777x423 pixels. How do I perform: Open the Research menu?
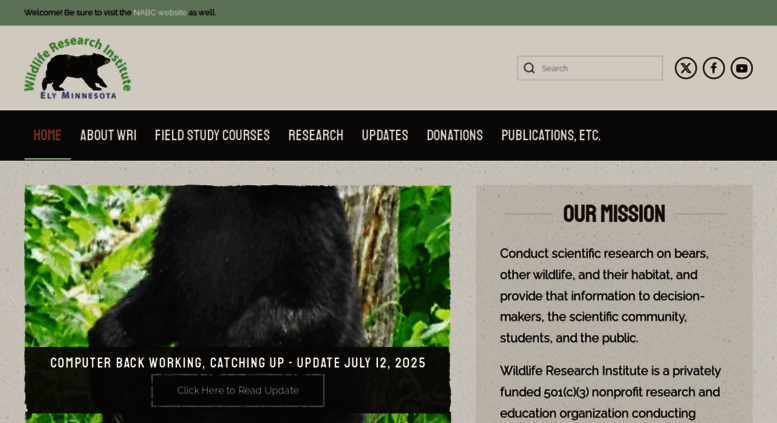point(316,135)
